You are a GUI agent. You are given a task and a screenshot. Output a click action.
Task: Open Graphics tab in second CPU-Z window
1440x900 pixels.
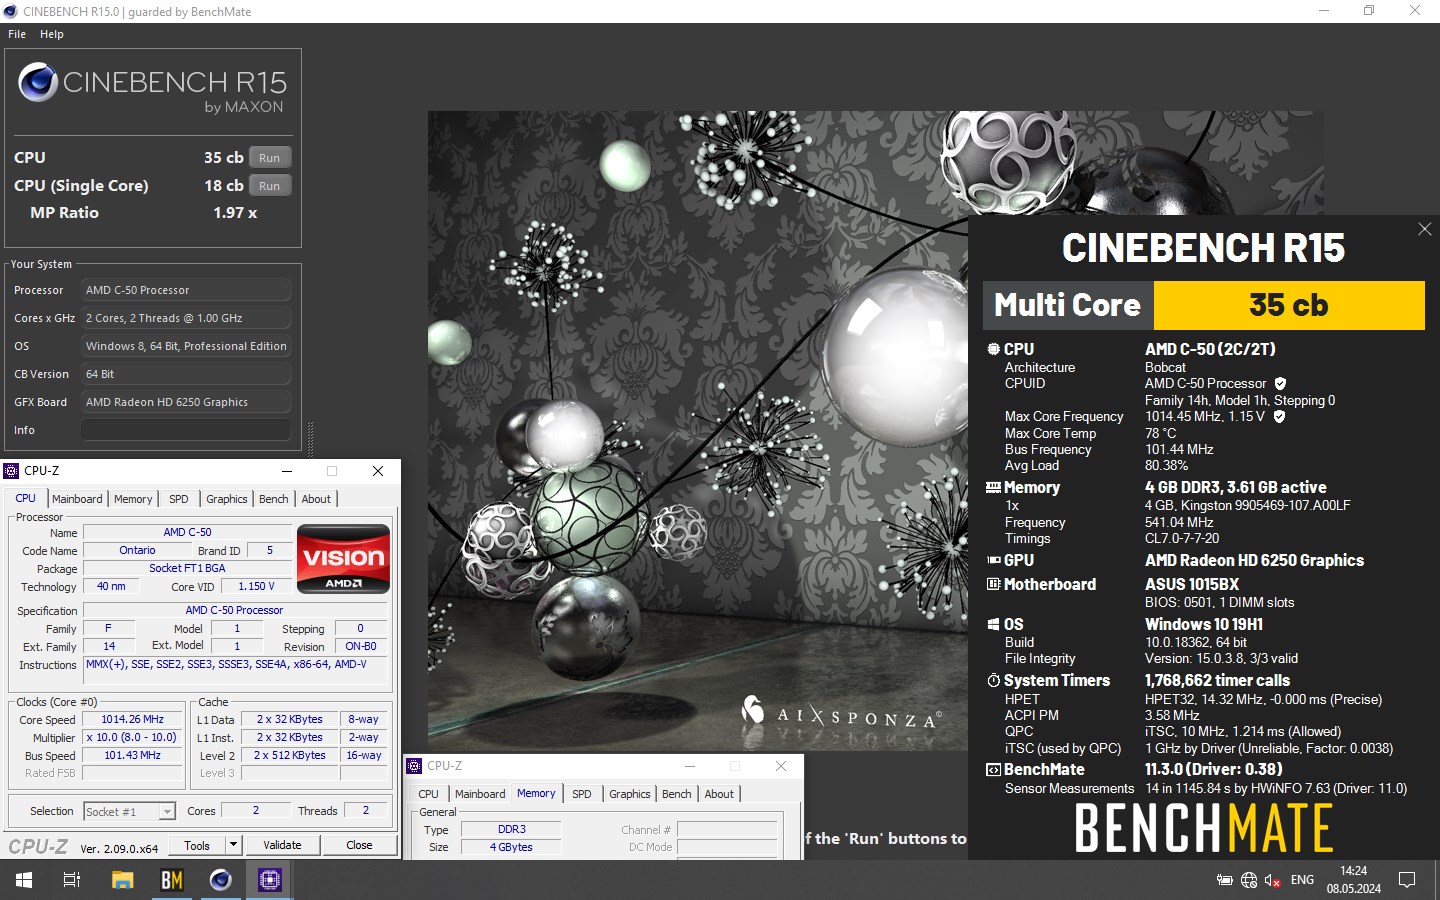pyautogui.click(x=630, y=794)
